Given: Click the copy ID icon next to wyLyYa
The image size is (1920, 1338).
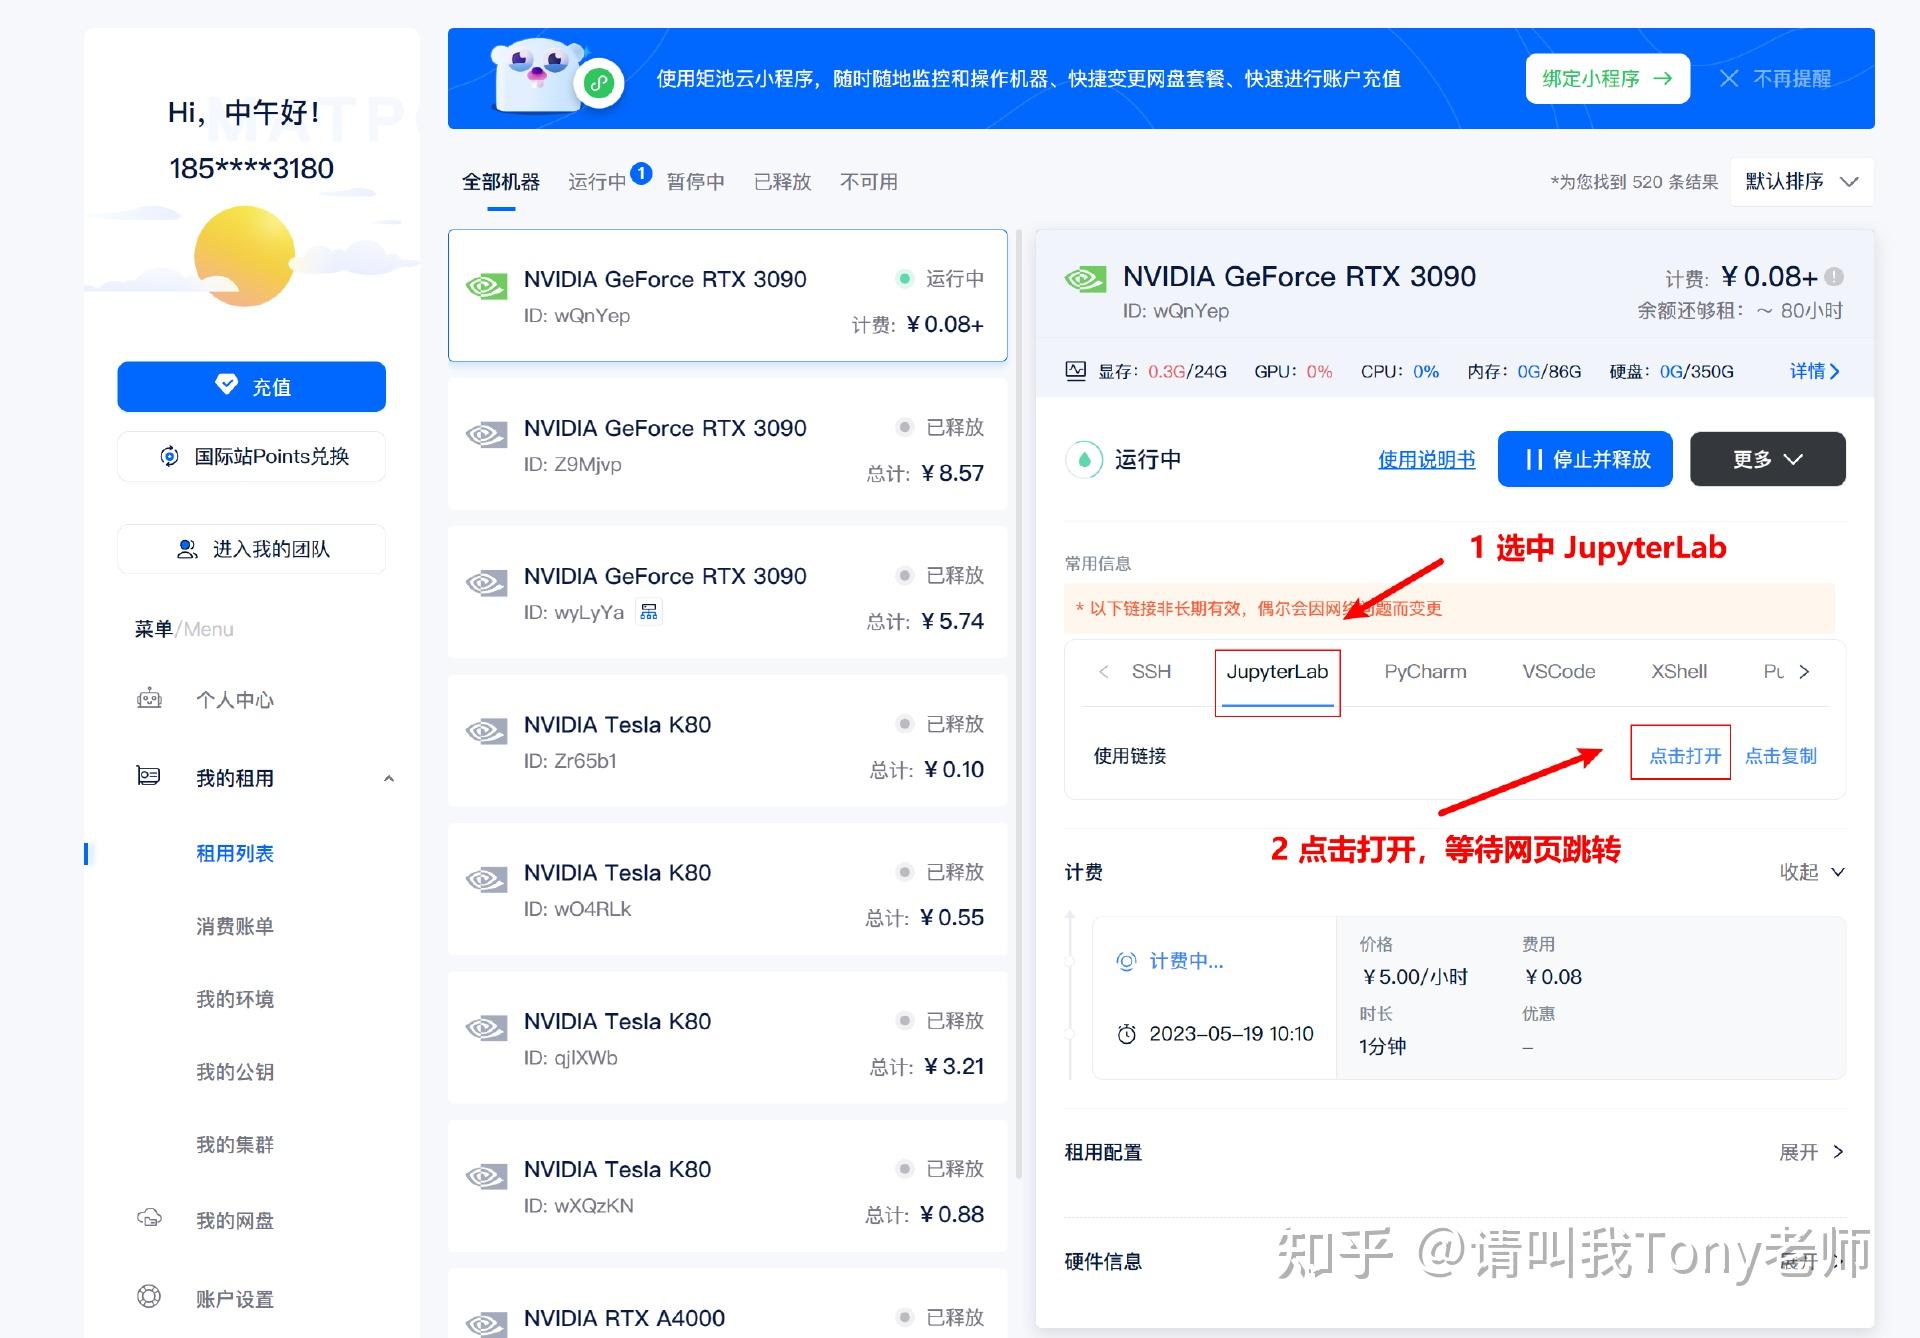Looking at the screenshot, I should (x=648, y=611).
